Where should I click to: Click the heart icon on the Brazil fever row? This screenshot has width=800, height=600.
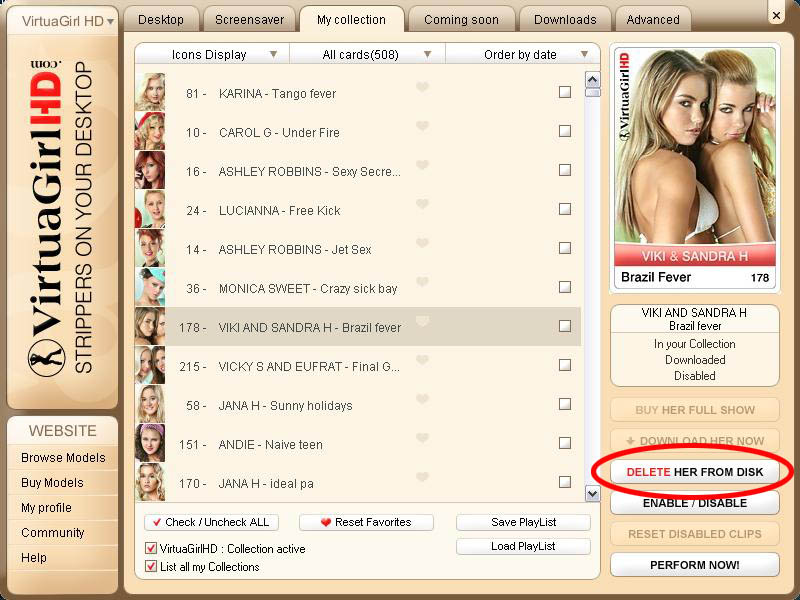[422, 322]
